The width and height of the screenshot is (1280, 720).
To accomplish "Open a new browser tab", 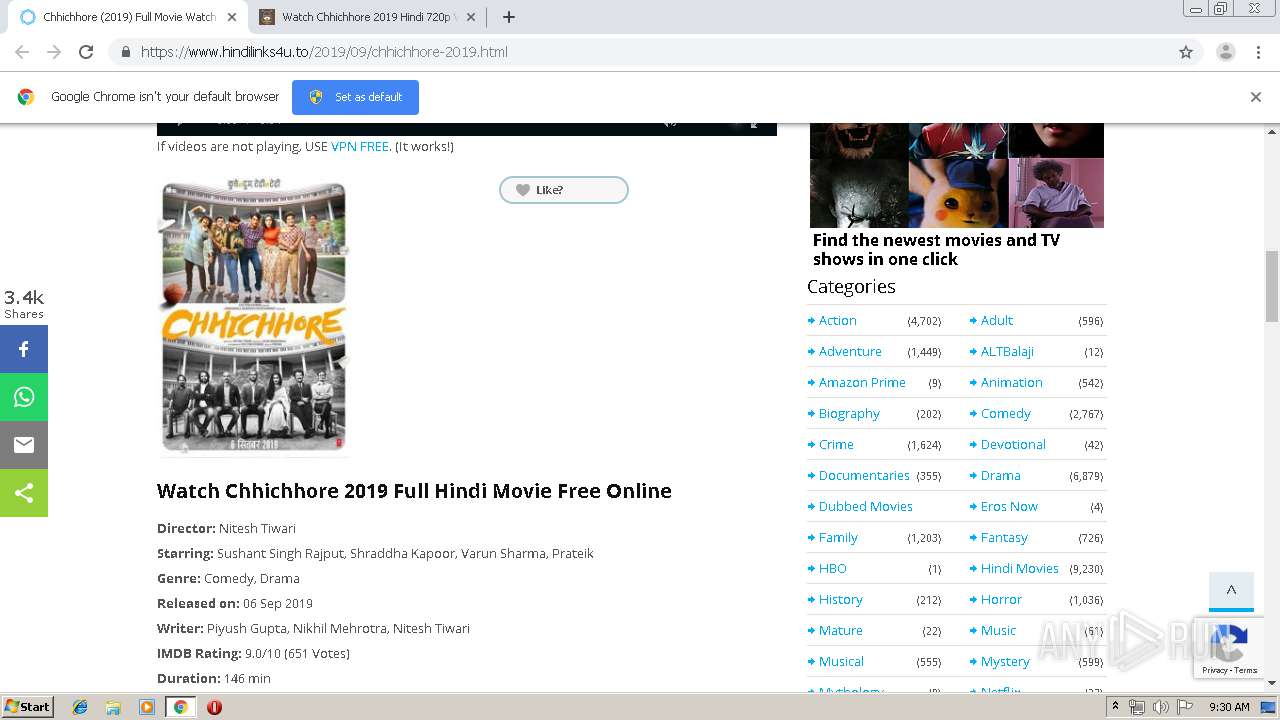I will click(508, 17).
